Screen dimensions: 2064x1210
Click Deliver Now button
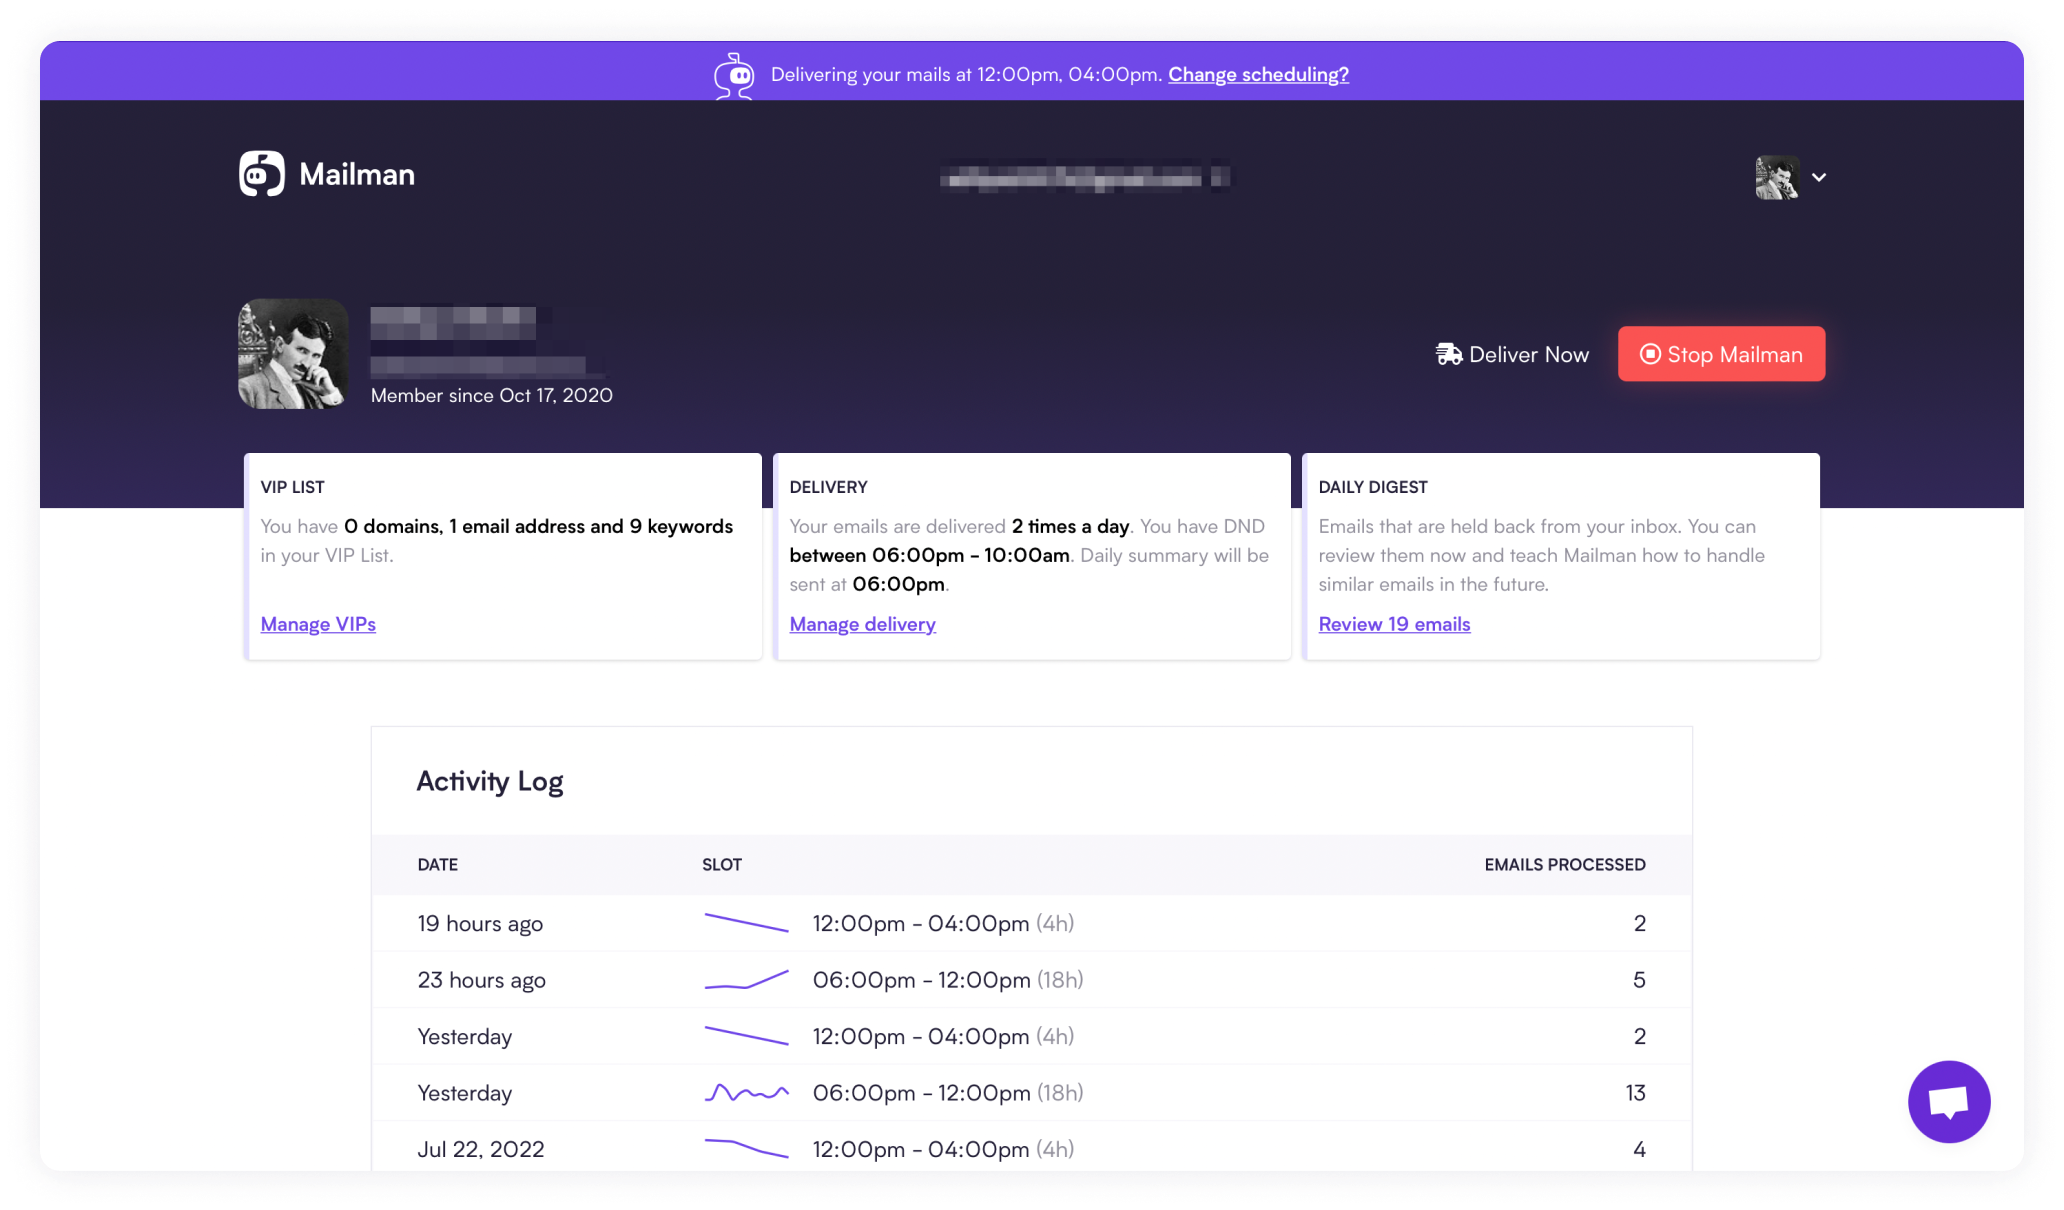(1511, 354)
